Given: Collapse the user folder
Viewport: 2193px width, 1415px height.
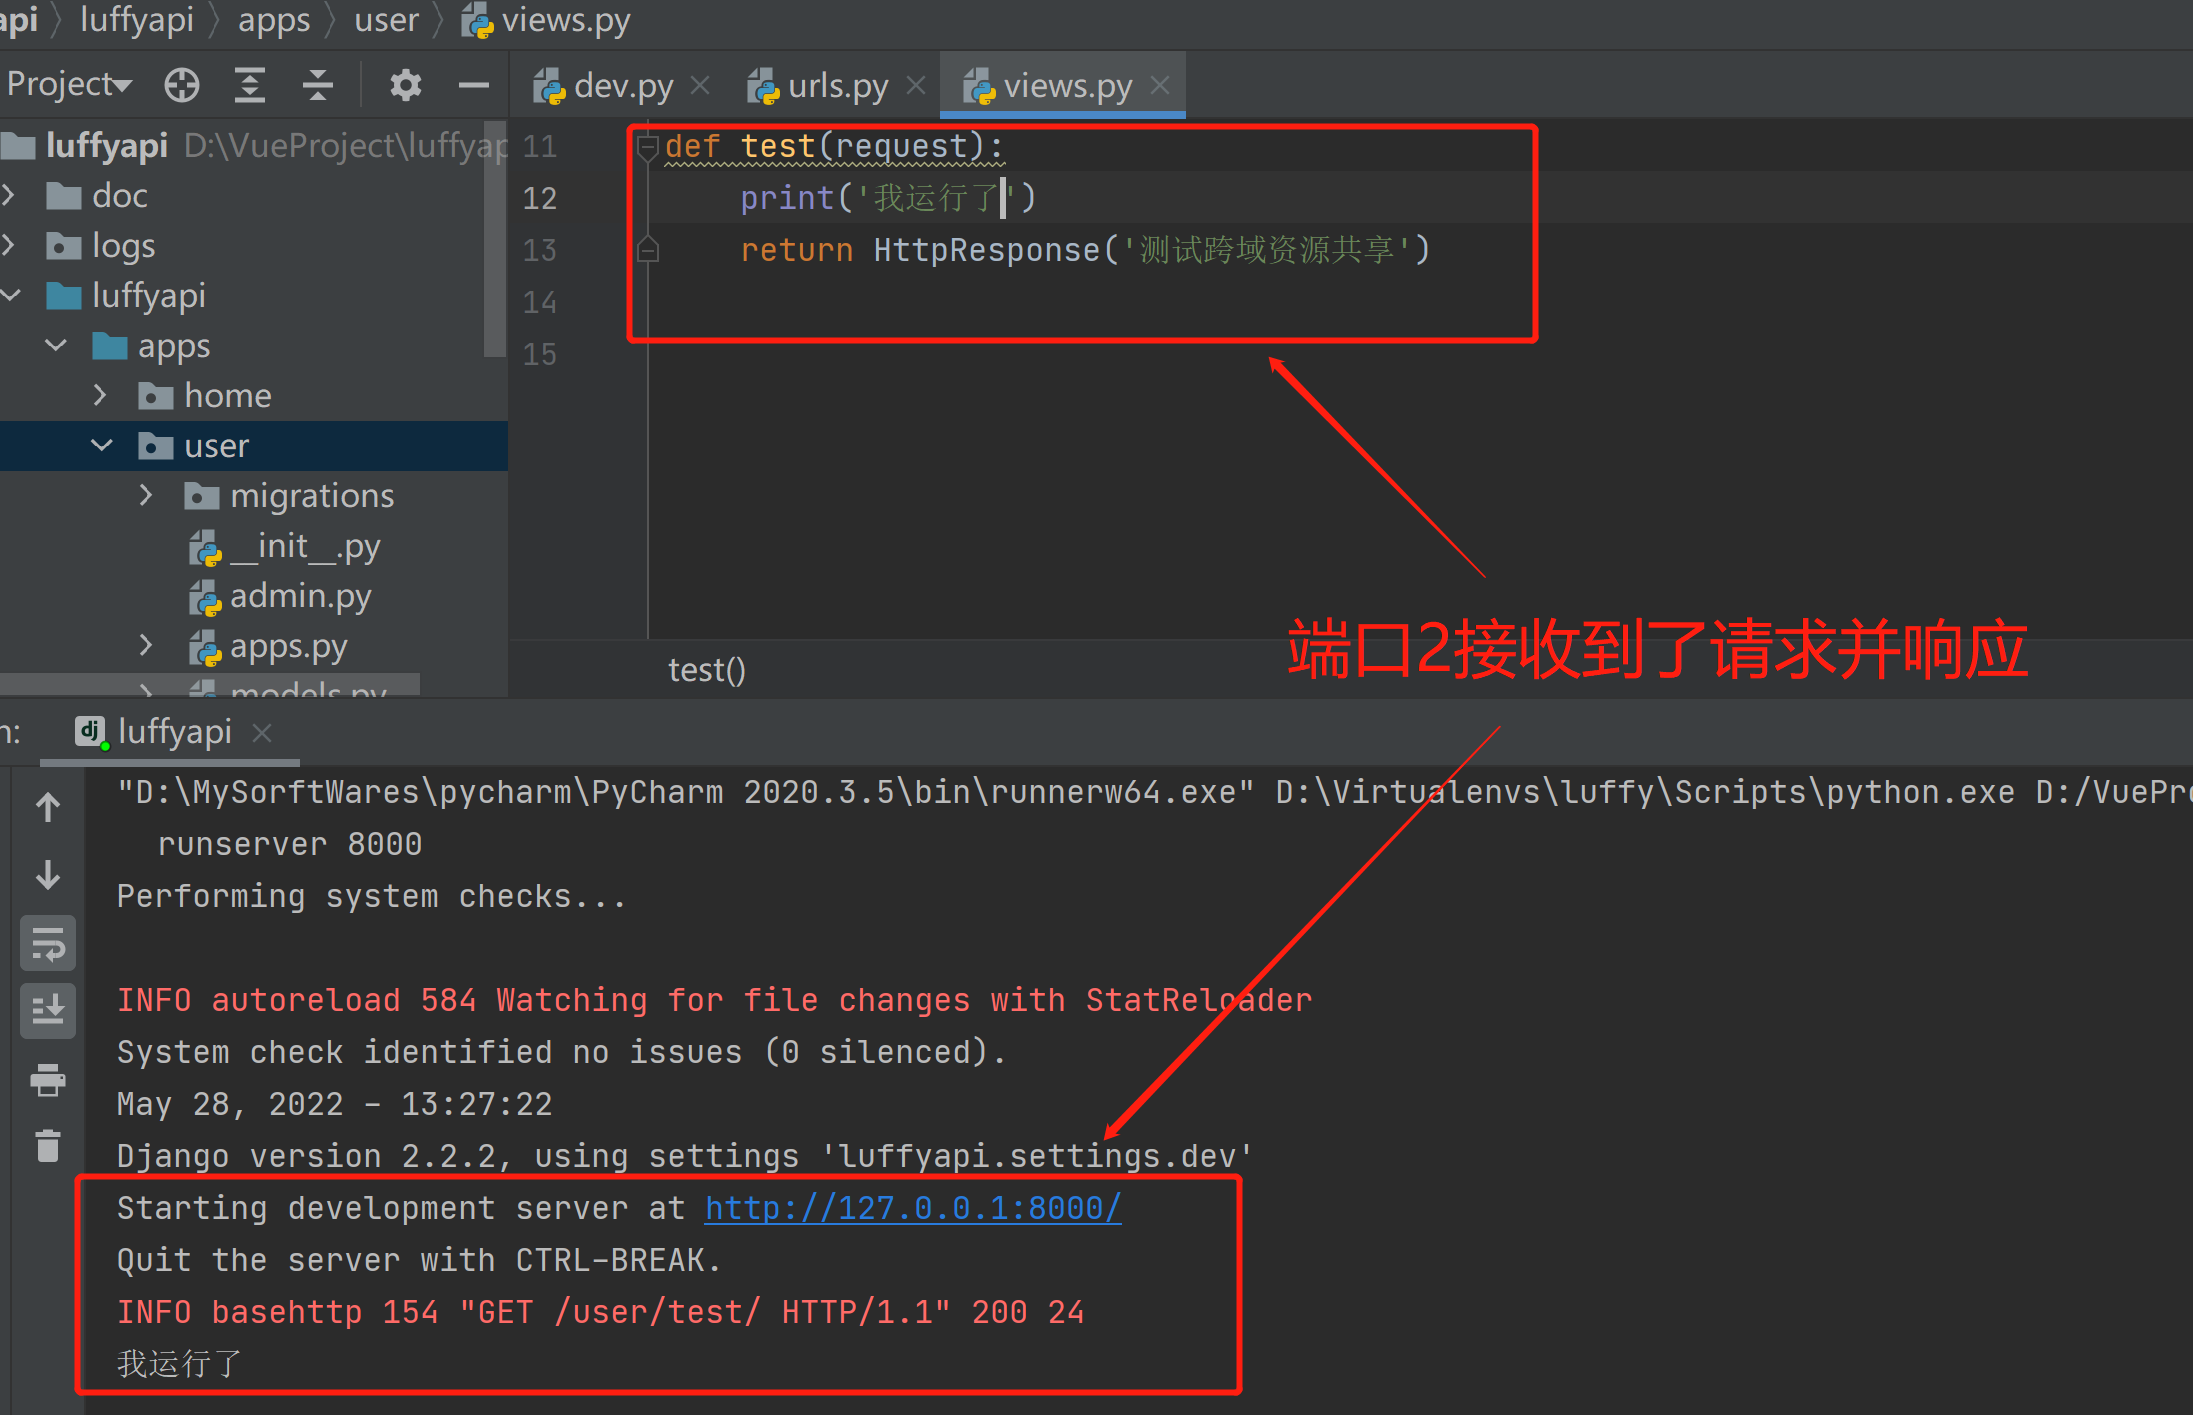Looking at the screenshot, I should tap(101, 445).
